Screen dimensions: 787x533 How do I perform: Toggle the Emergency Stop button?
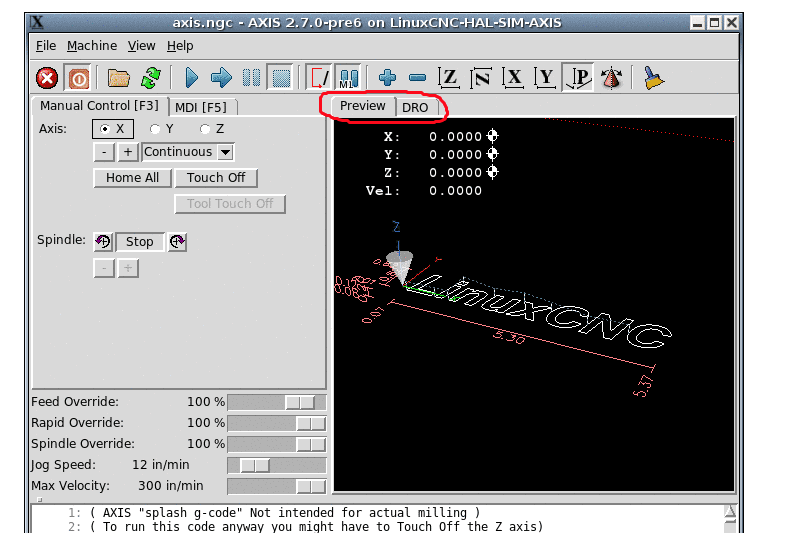[x=47, y=78]
